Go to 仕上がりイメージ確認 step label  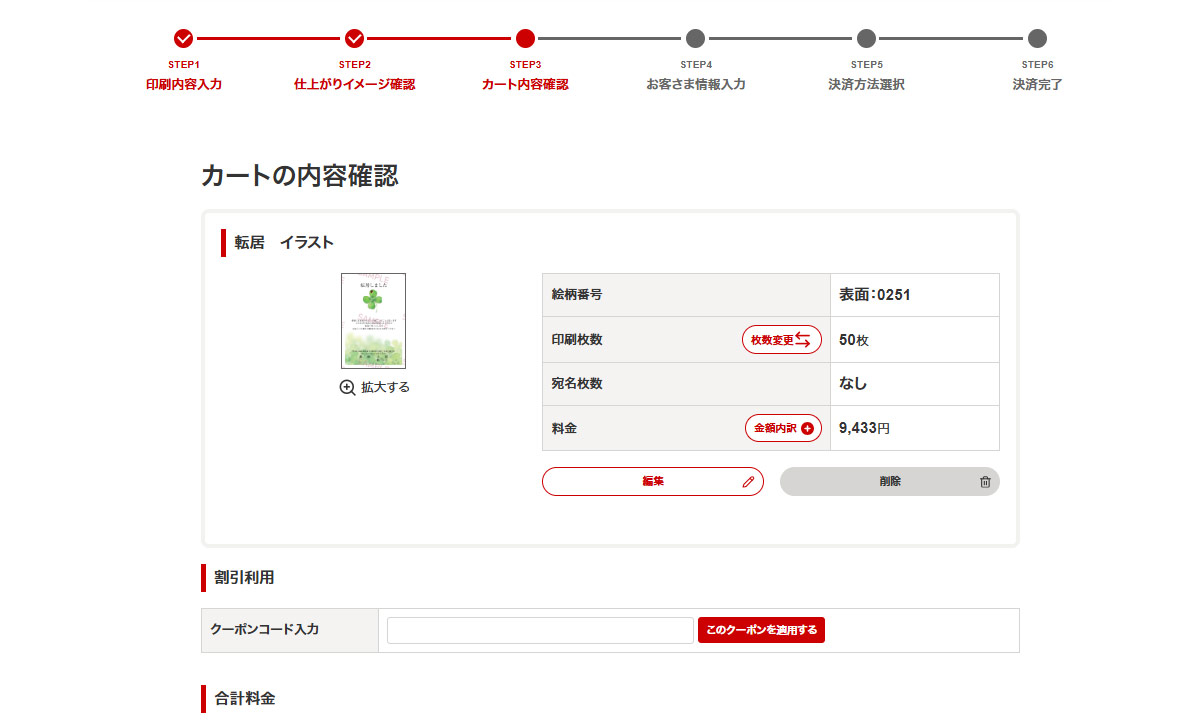(354, 85)
